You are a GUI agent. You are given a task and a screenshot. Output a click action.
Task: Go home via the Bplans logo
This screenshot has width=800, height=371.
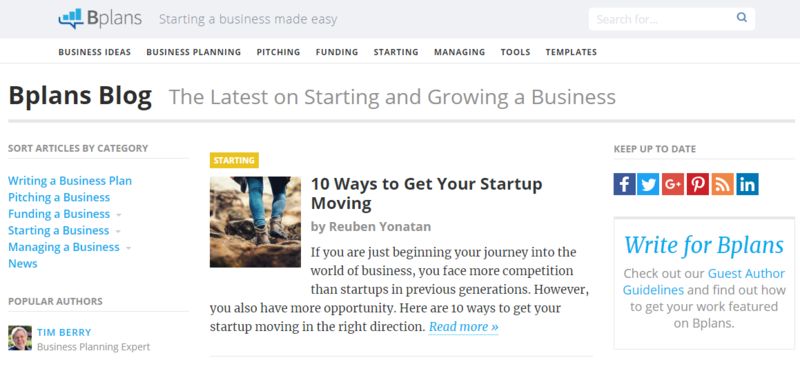coord(101,18)
